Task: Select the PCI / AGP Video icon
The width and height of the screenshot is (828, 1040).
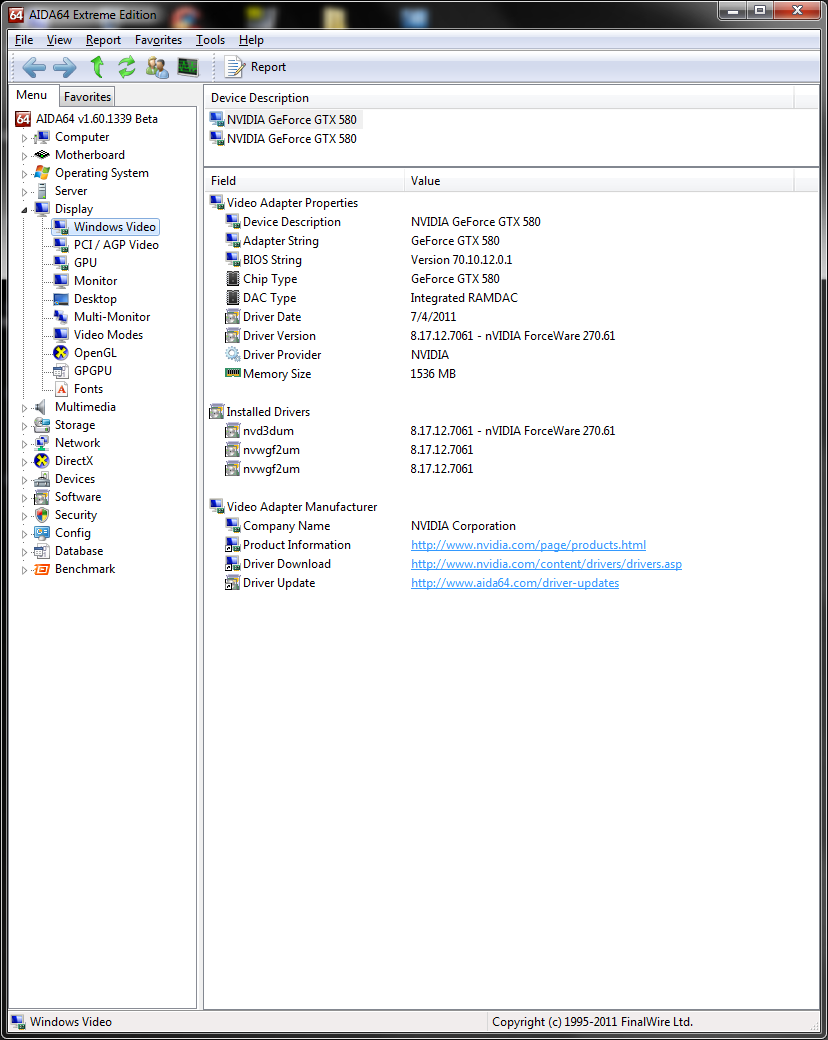Action: [x=61, y=245]
